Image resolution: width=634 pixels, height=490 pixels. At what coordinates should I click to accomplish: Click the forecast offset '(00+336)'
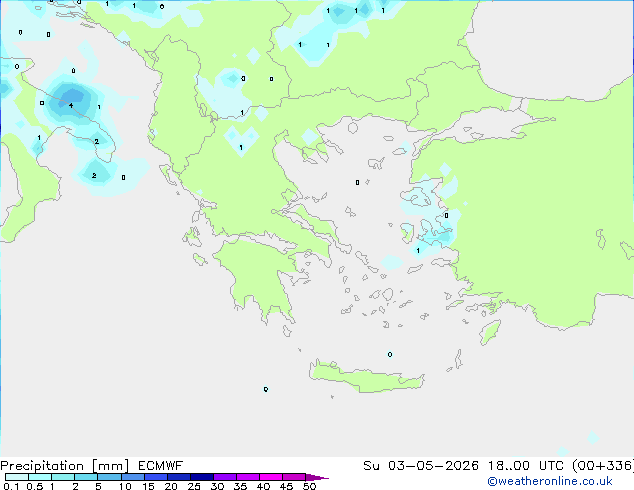(603, 466)
